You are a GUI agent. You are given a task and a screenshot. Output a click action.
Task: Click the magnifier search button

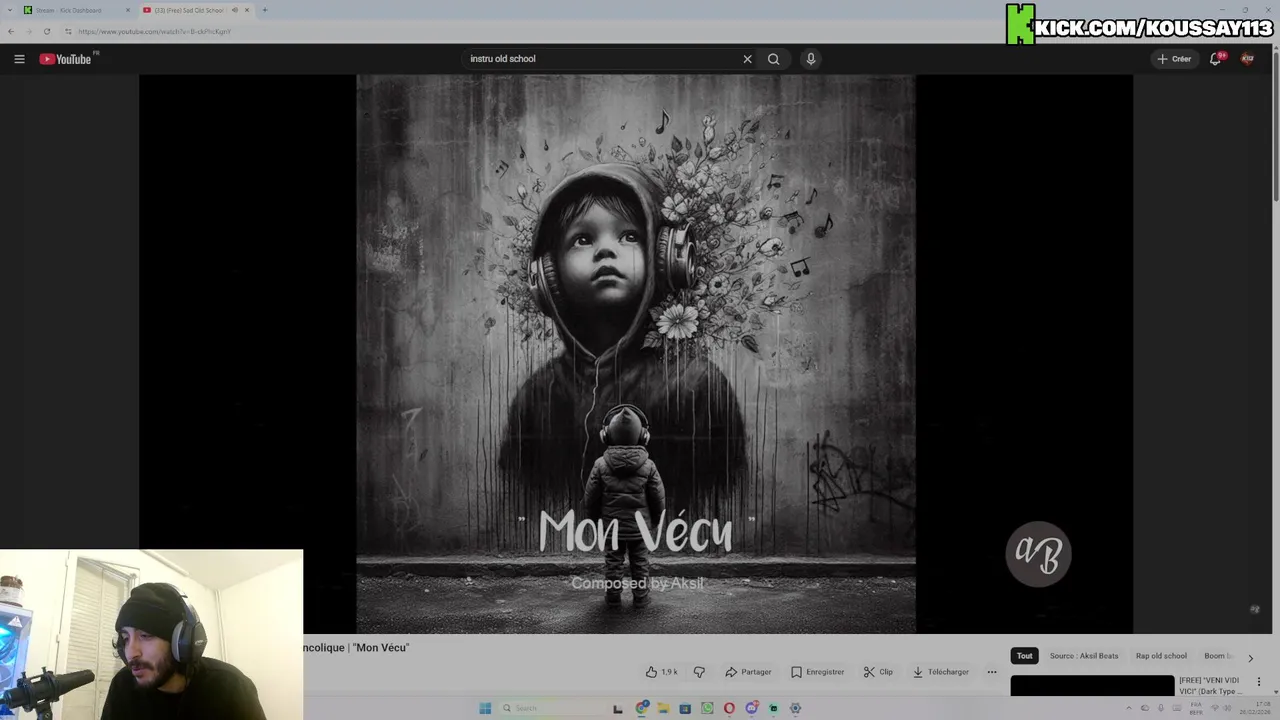[x=773, y=59]
